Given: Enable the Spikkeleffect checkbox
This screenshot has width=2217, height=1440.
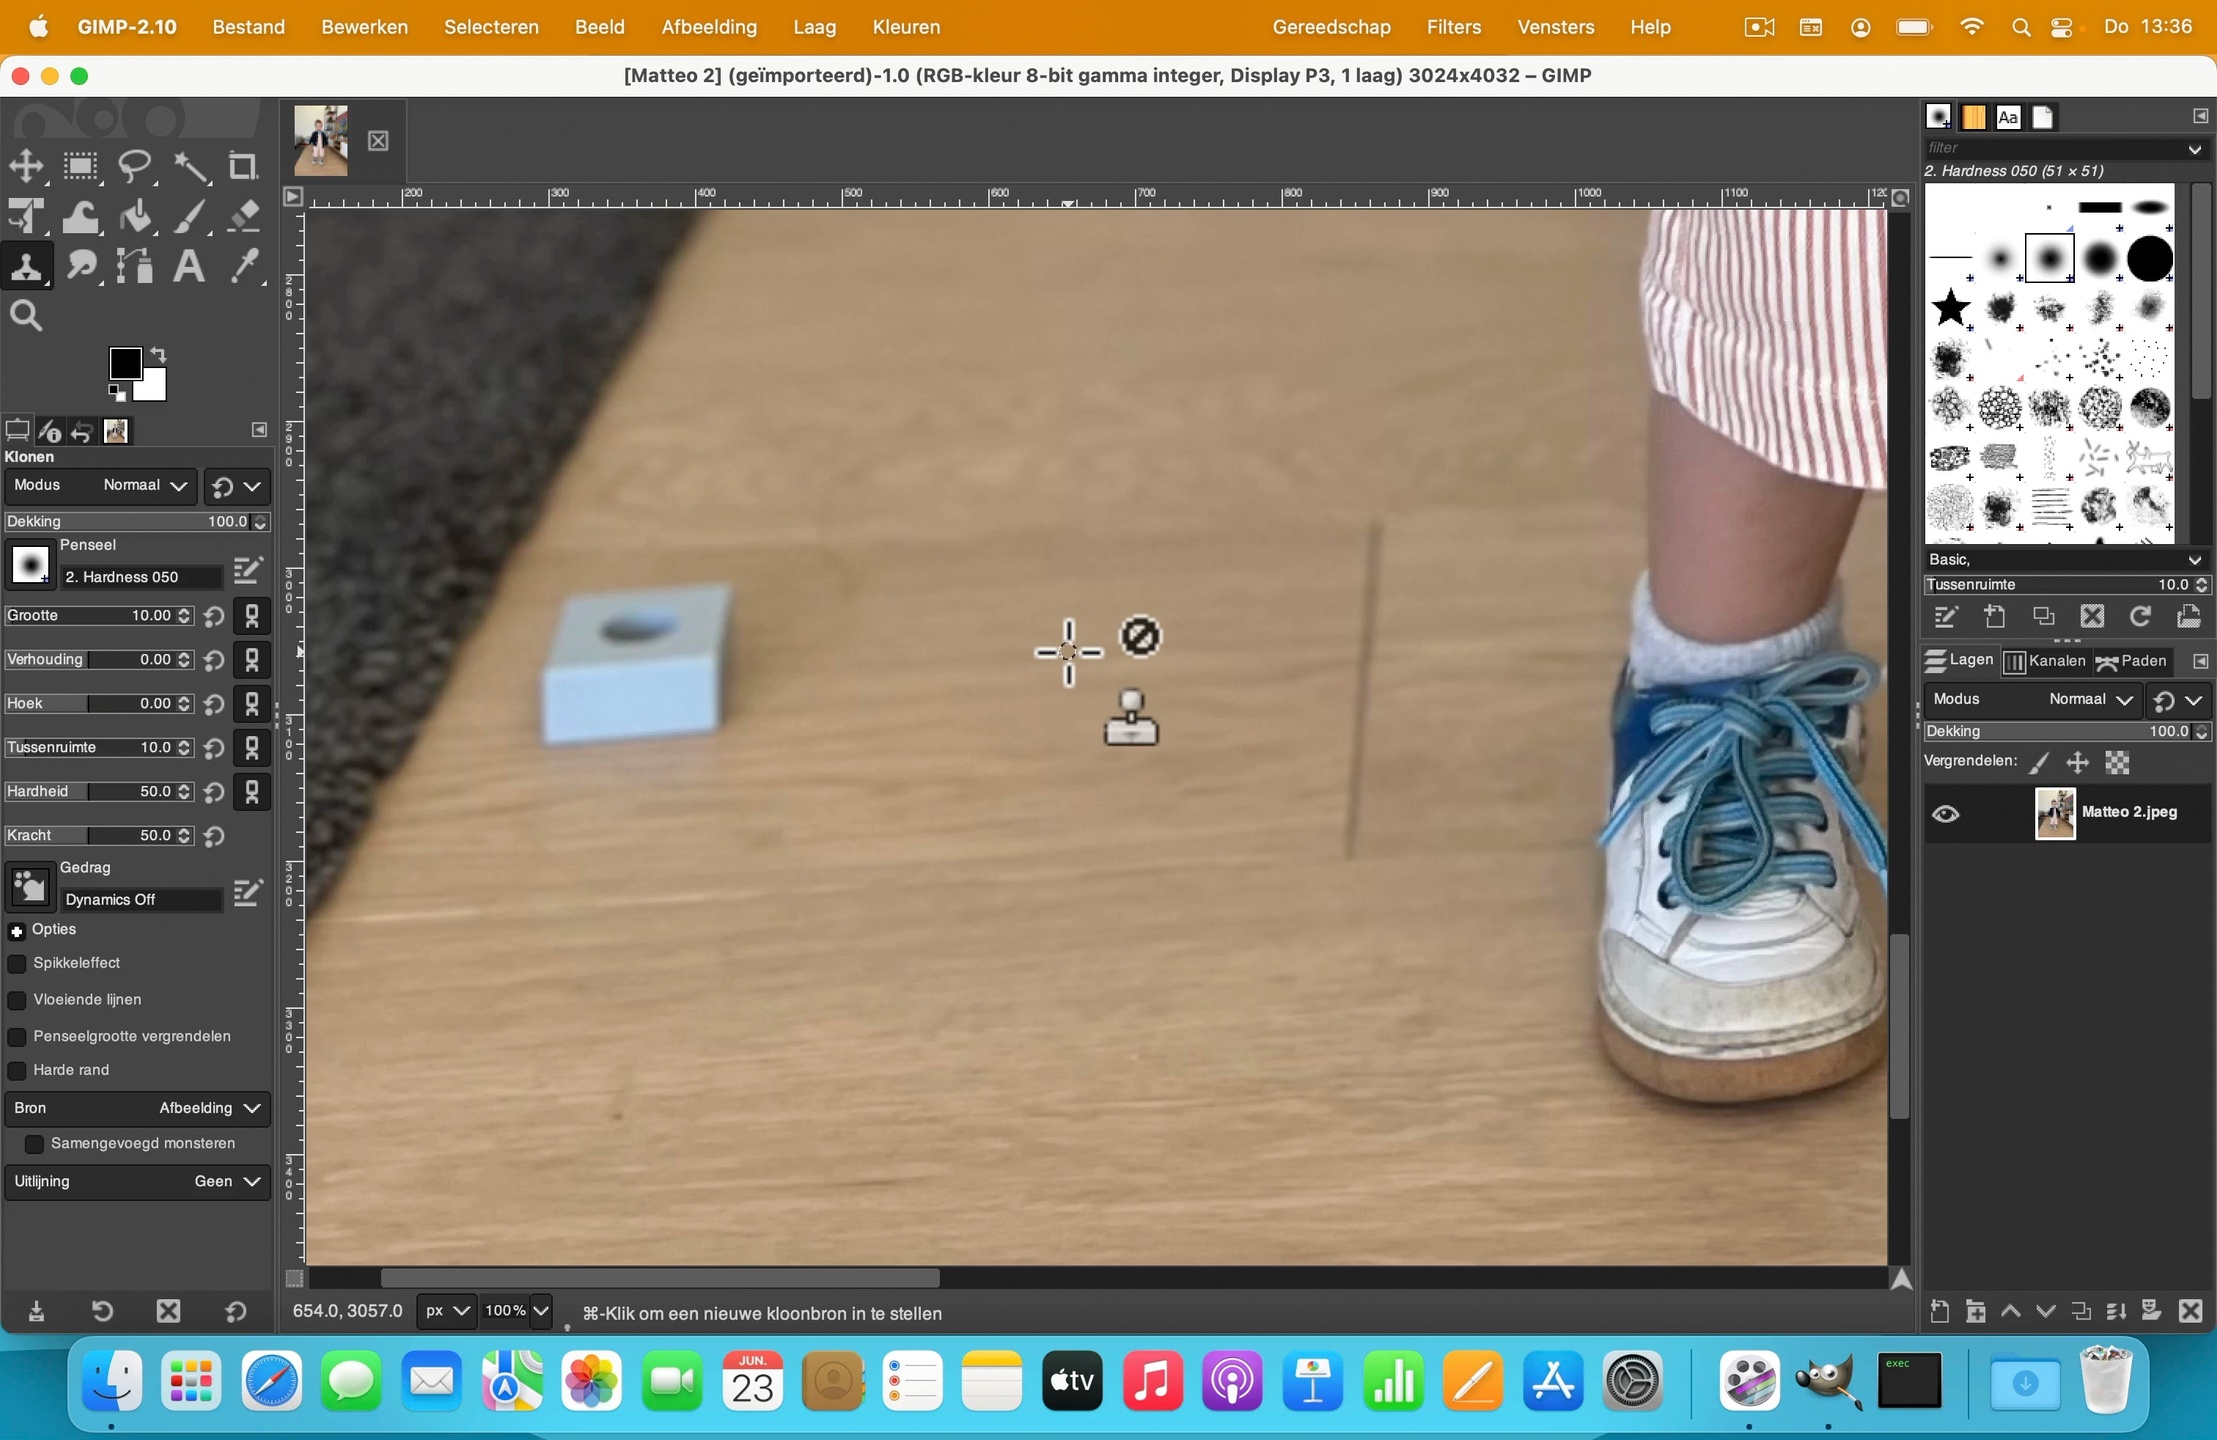Looking at the screenshot, I should tap(17, 963).
